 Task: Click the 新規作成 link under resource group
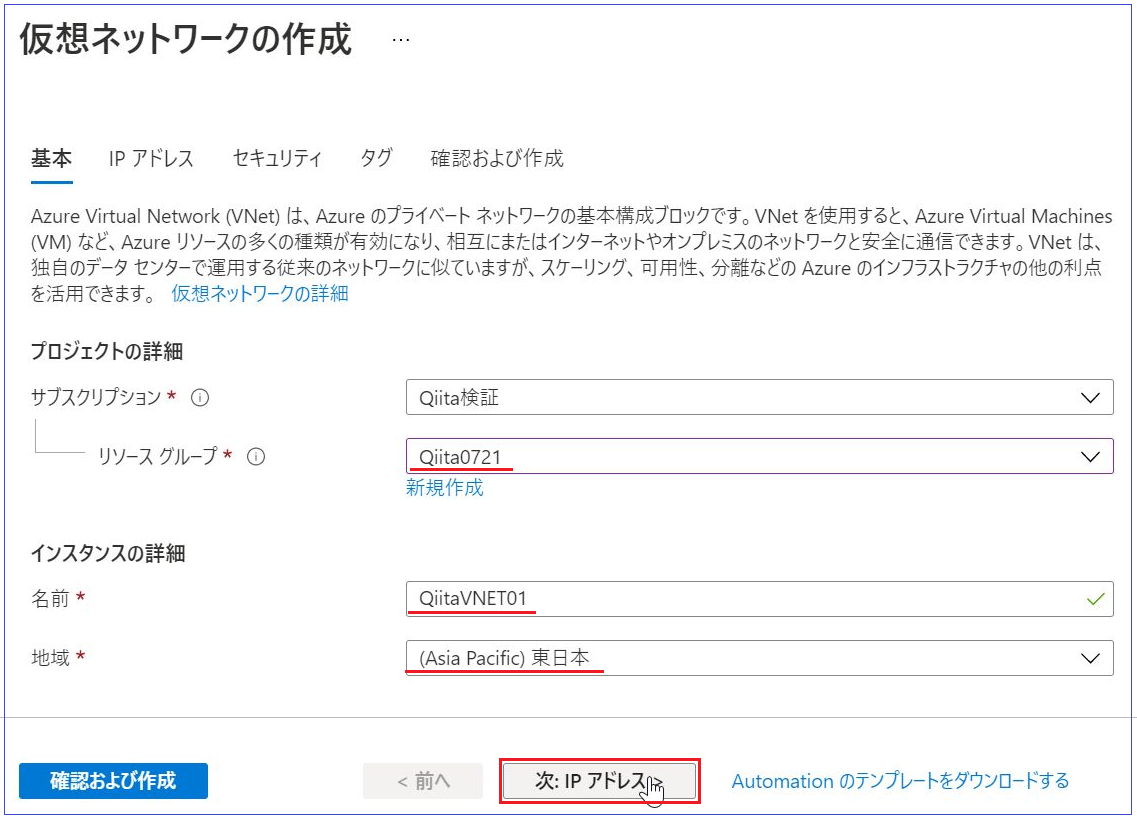(x=444, y=488)
